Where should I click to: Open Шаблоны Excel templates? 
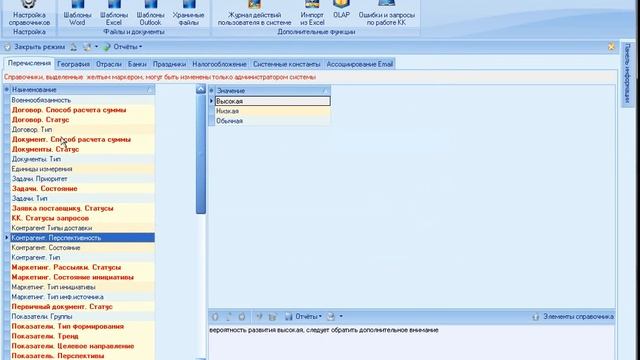point(113,13)
